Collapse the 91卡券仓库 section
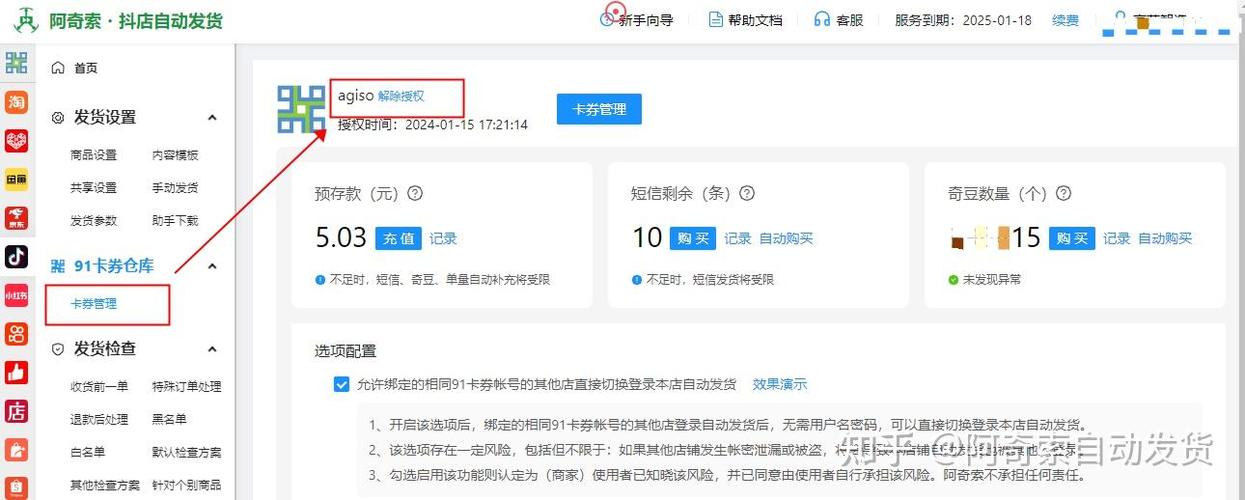Screen dimensions: 1245x500 point(212,266)
